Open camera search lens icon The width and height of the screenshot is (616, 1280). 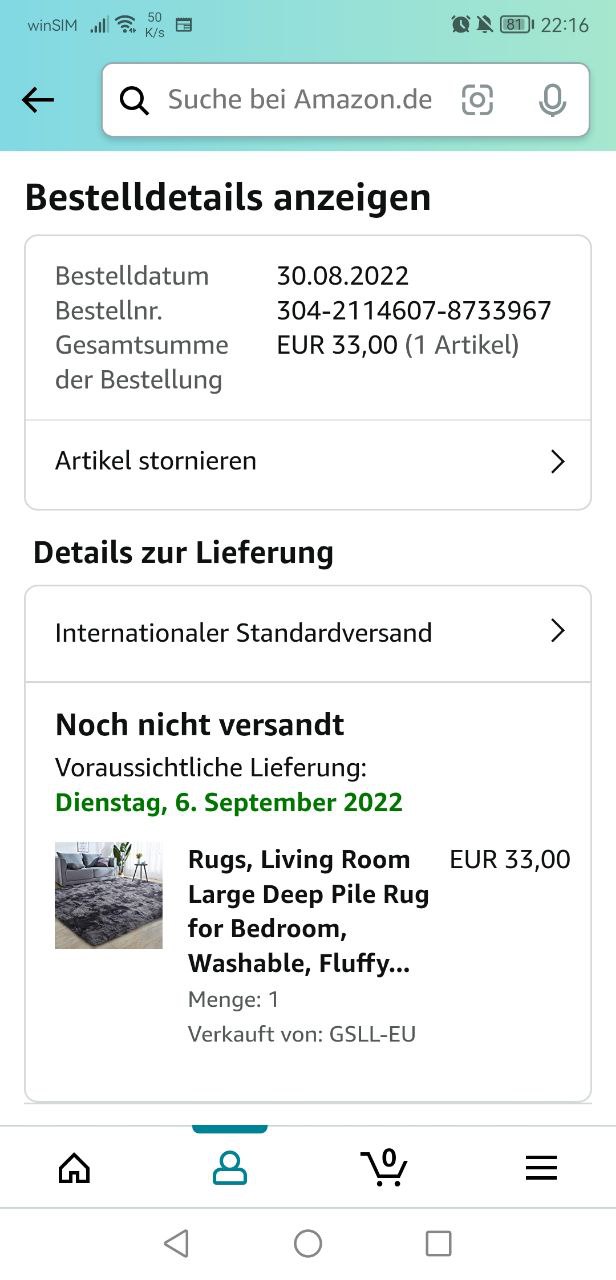click(x=477, y=100)
